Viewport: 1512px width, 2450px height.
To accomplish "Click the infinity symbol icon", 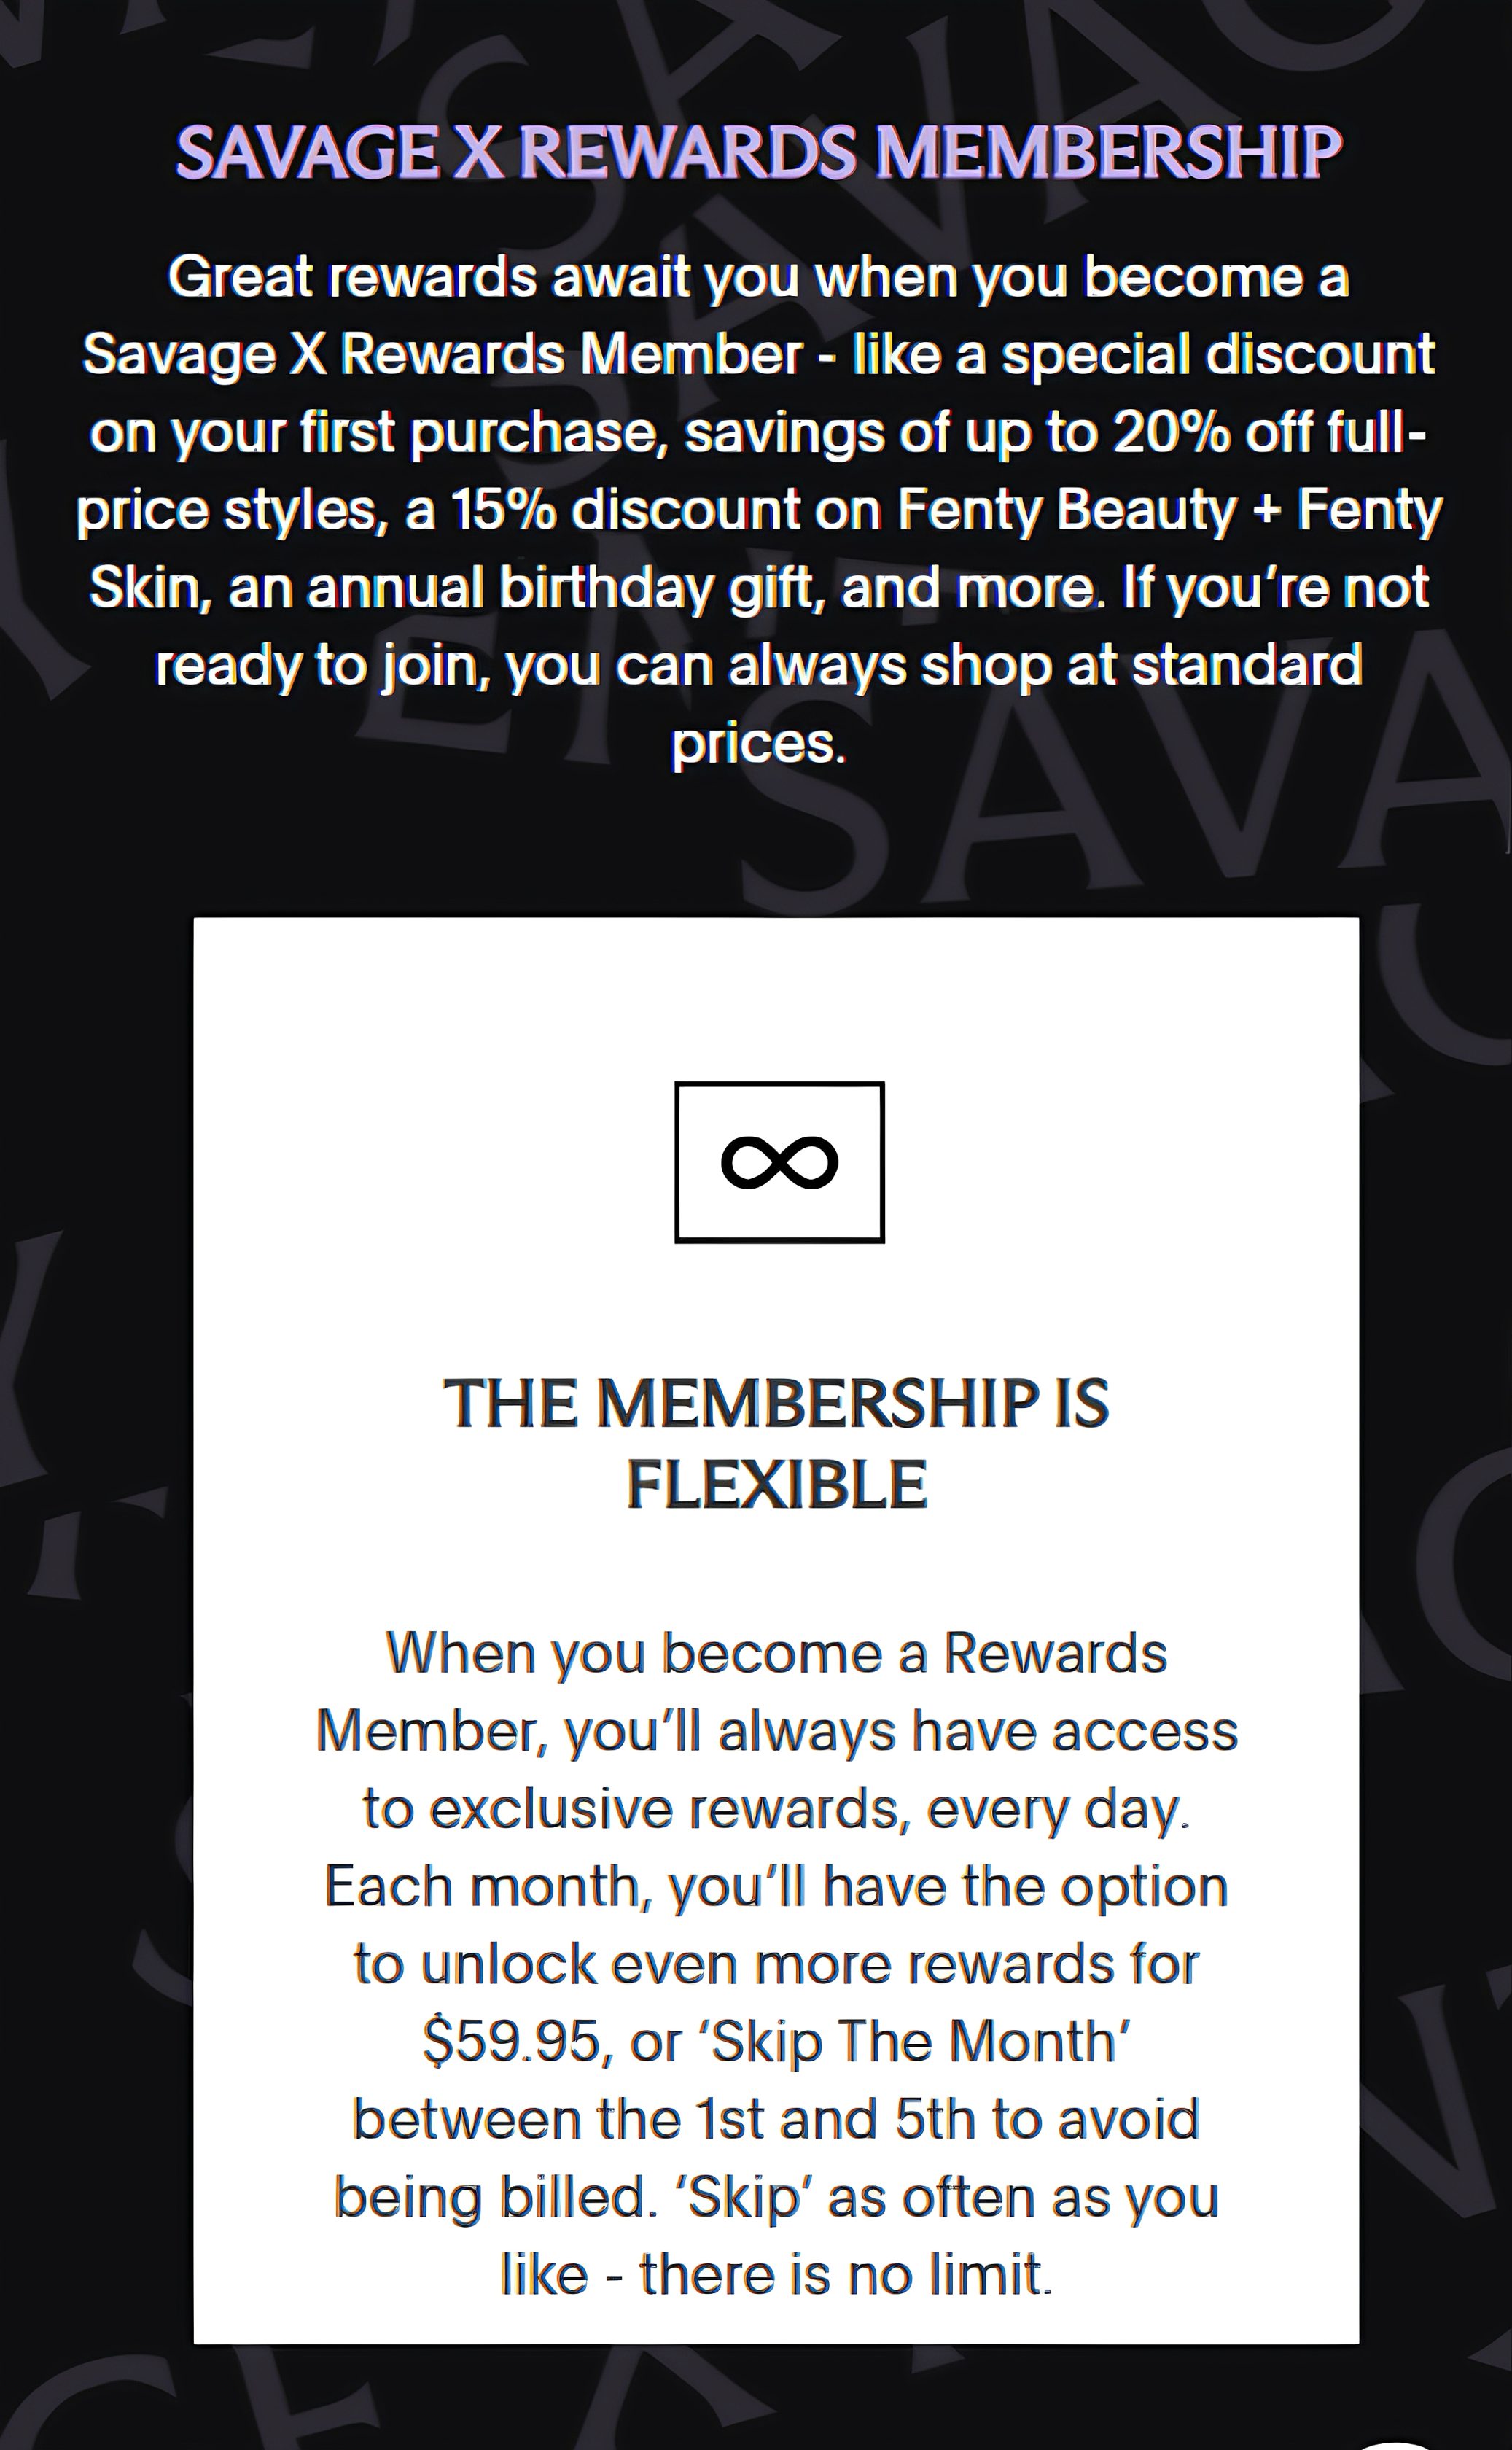I will [779, 1162].
